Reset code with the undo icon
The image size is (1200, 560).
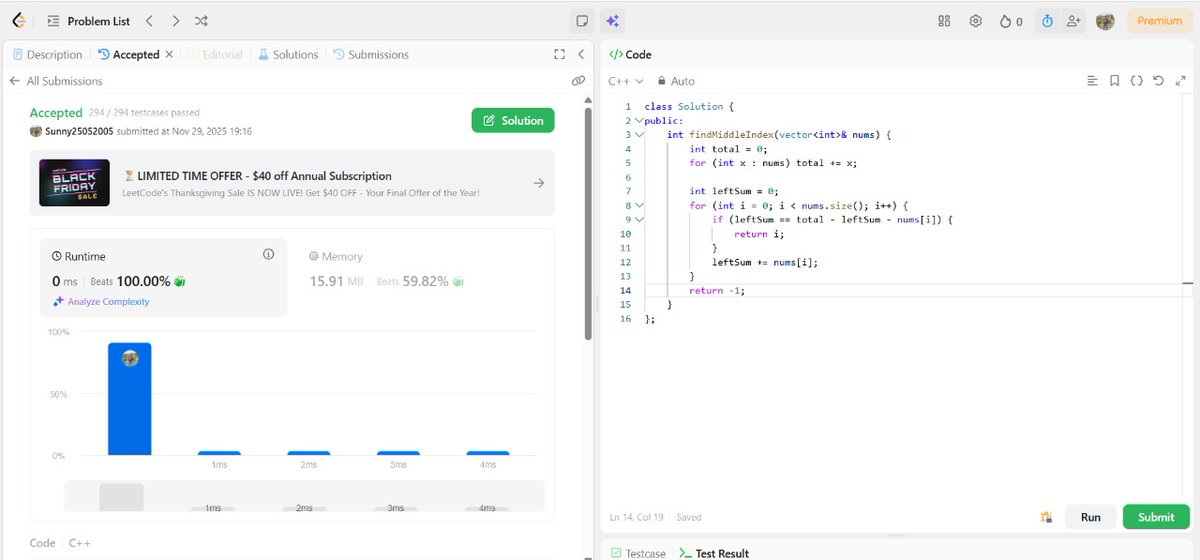(x=1158, y=81)
